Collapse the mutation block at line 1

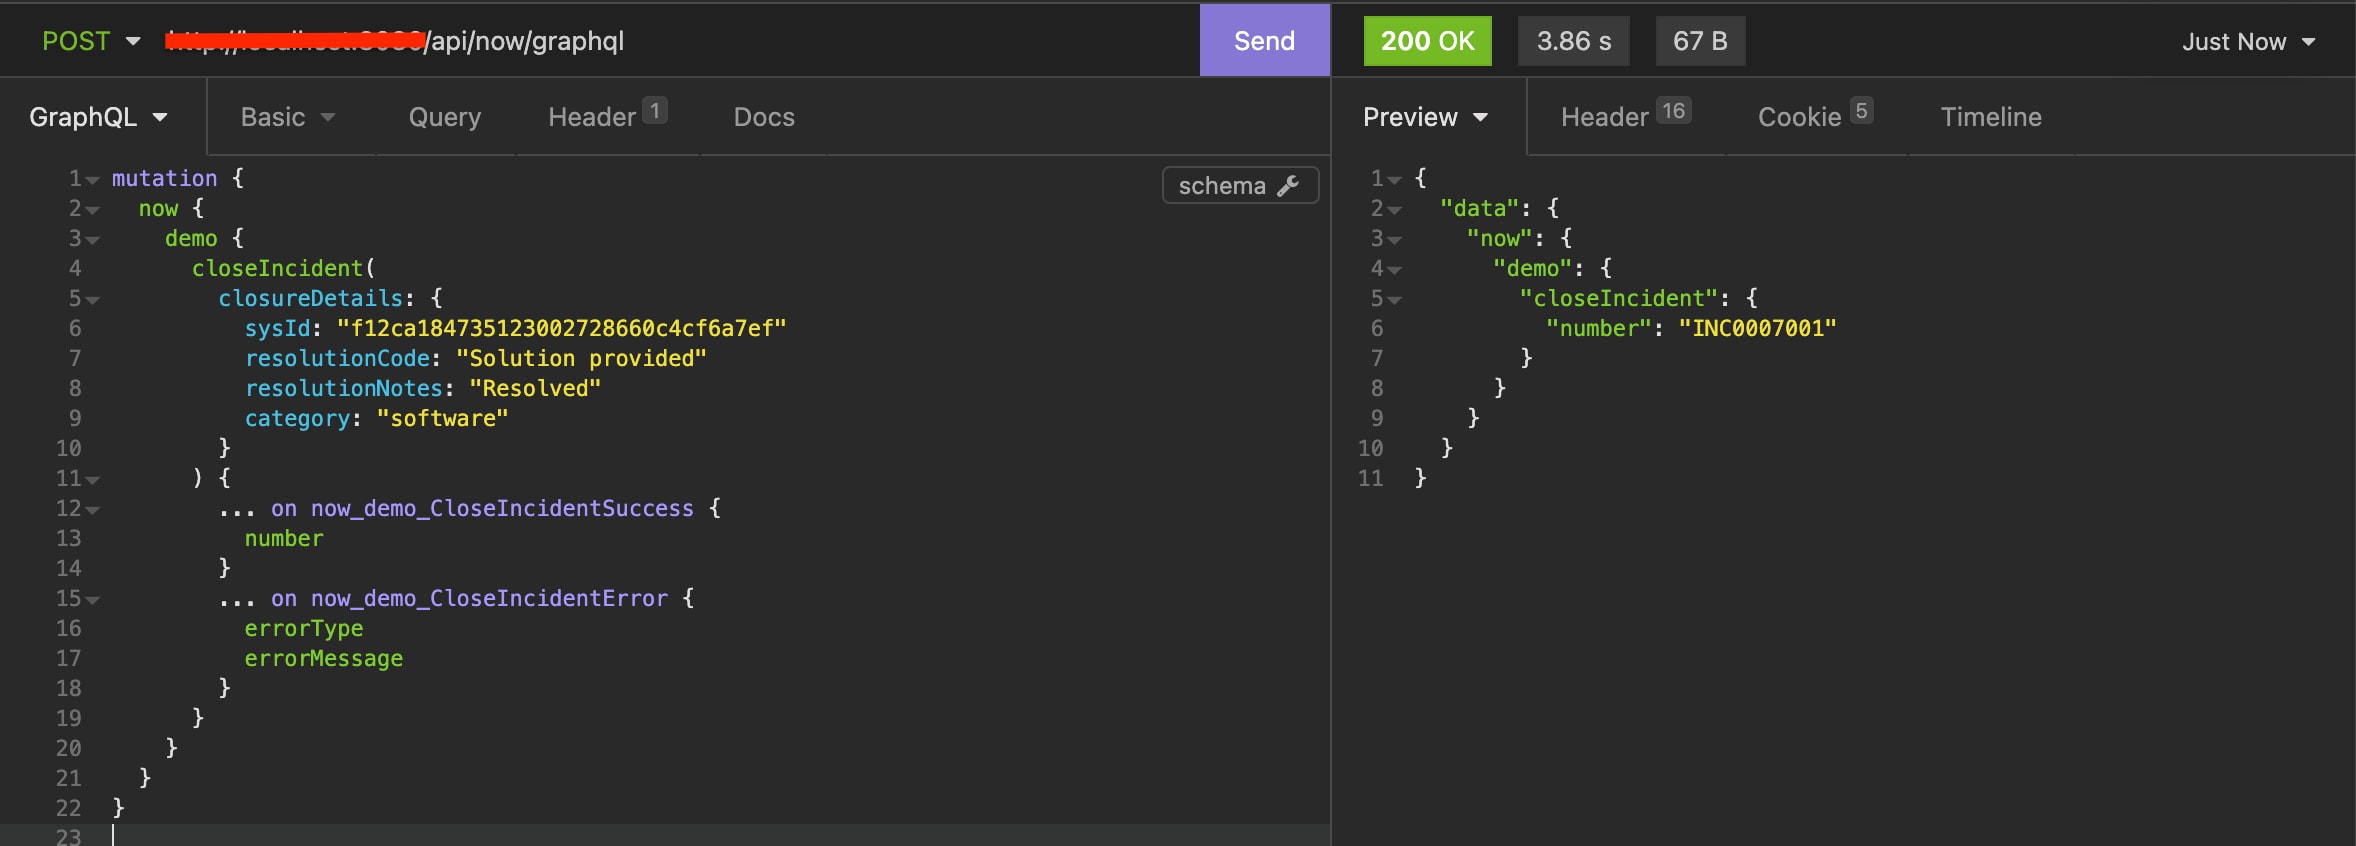pos(93,181)
